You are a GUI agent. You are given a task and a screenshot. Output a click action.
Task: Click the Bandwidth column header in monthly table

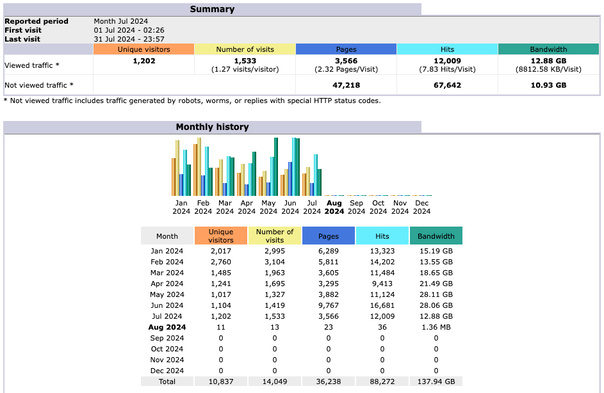coord(436,236)
